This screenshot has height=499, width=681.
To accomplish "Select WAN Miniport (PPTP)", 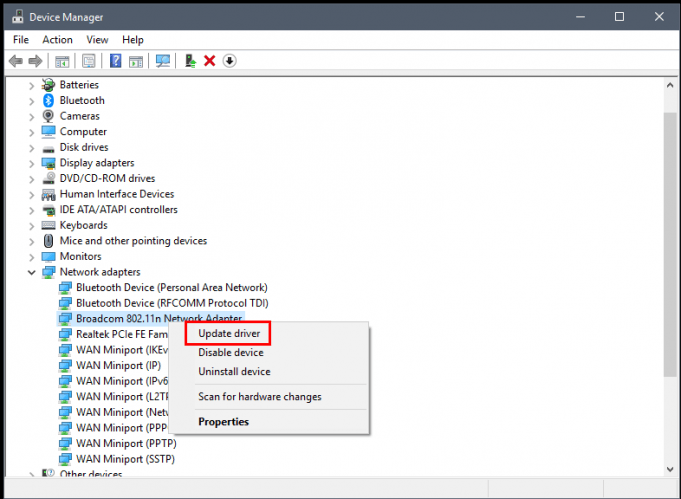I will 126,443.
